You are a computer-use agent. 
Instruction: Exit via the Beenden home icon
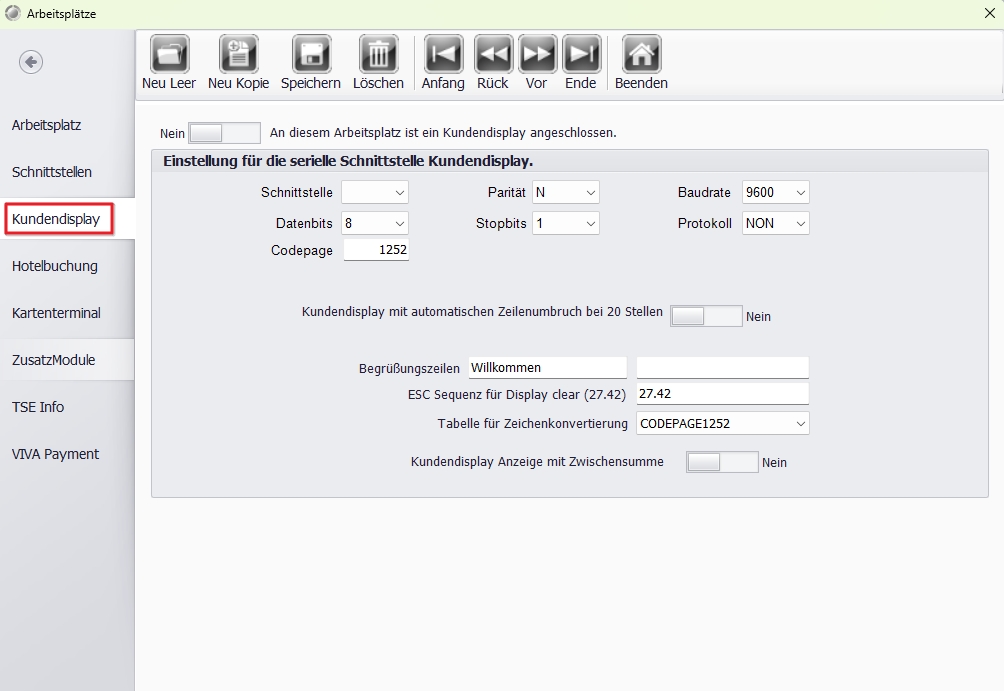click(642, 54)
